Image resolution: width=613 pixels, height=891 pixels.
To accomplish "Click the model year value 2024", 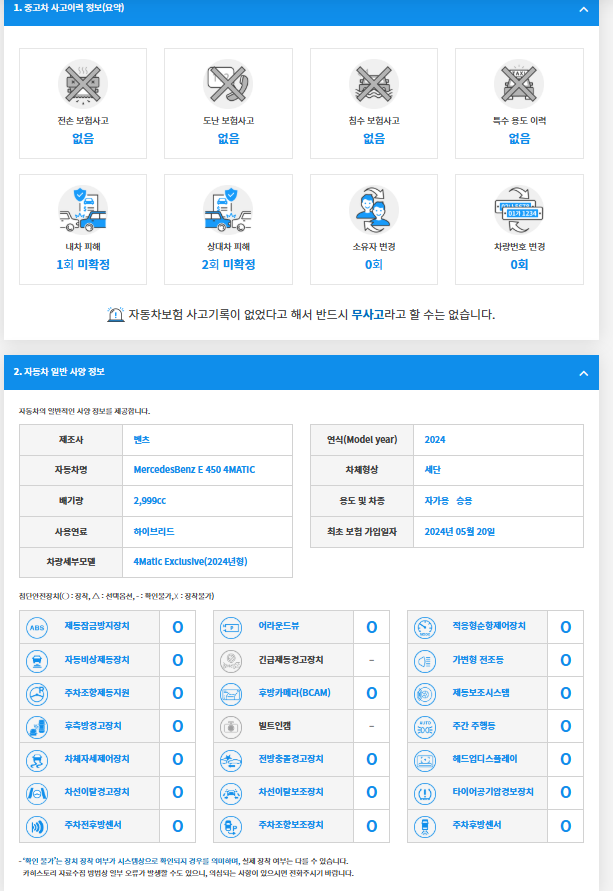I will (435, 440).
